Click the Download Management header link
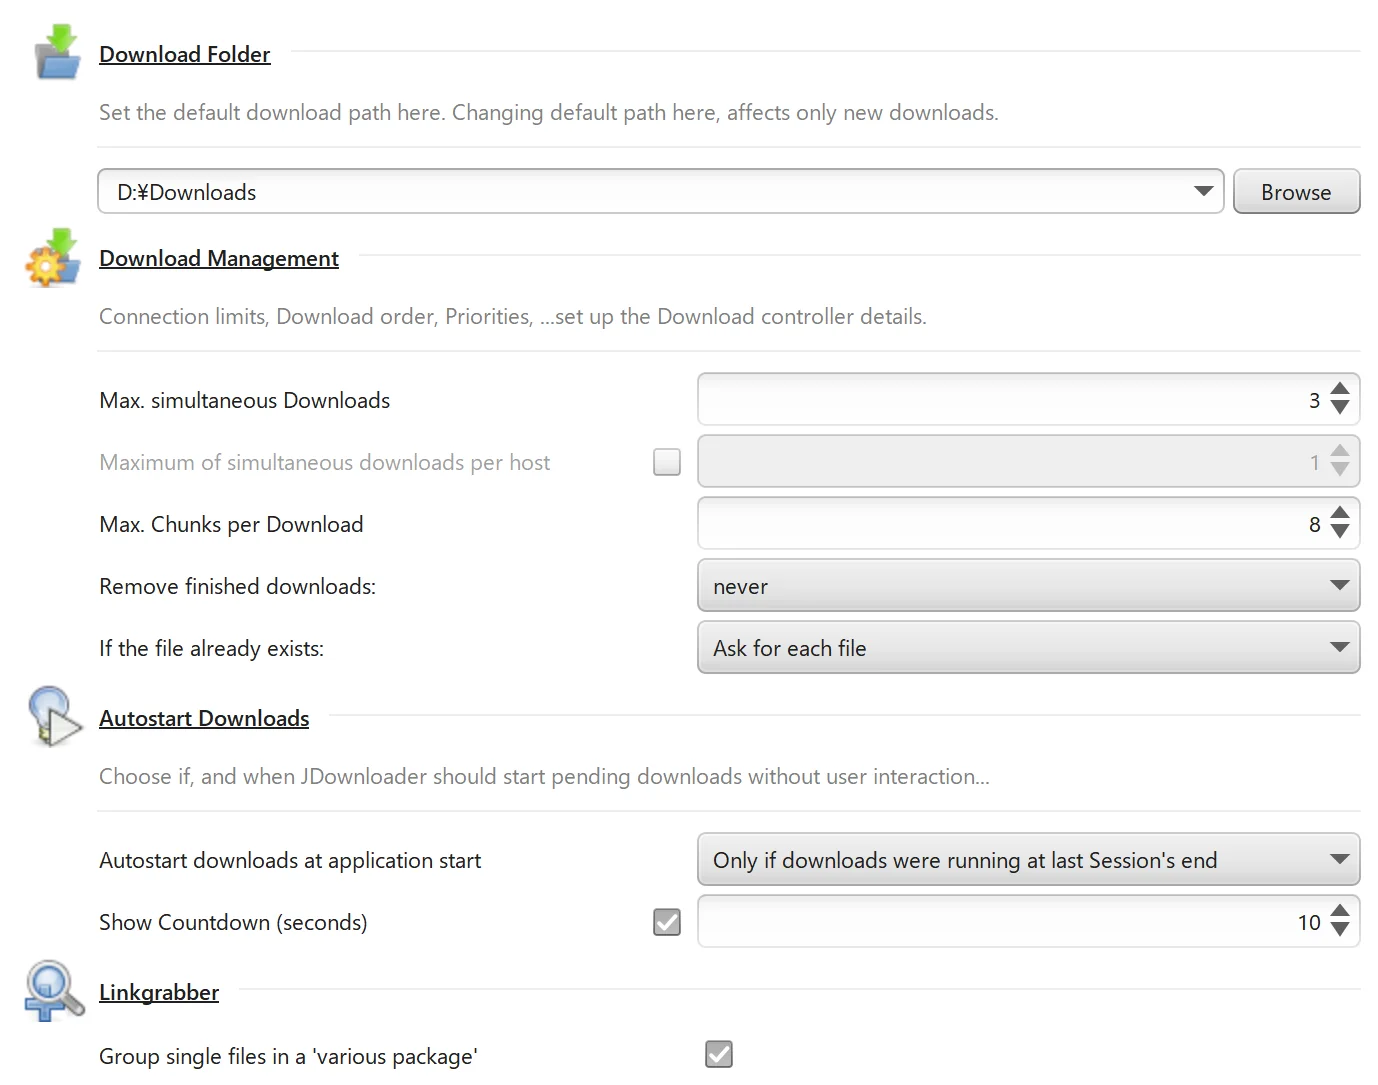This screenshot has width=1378, height=1085. [218, 258]
